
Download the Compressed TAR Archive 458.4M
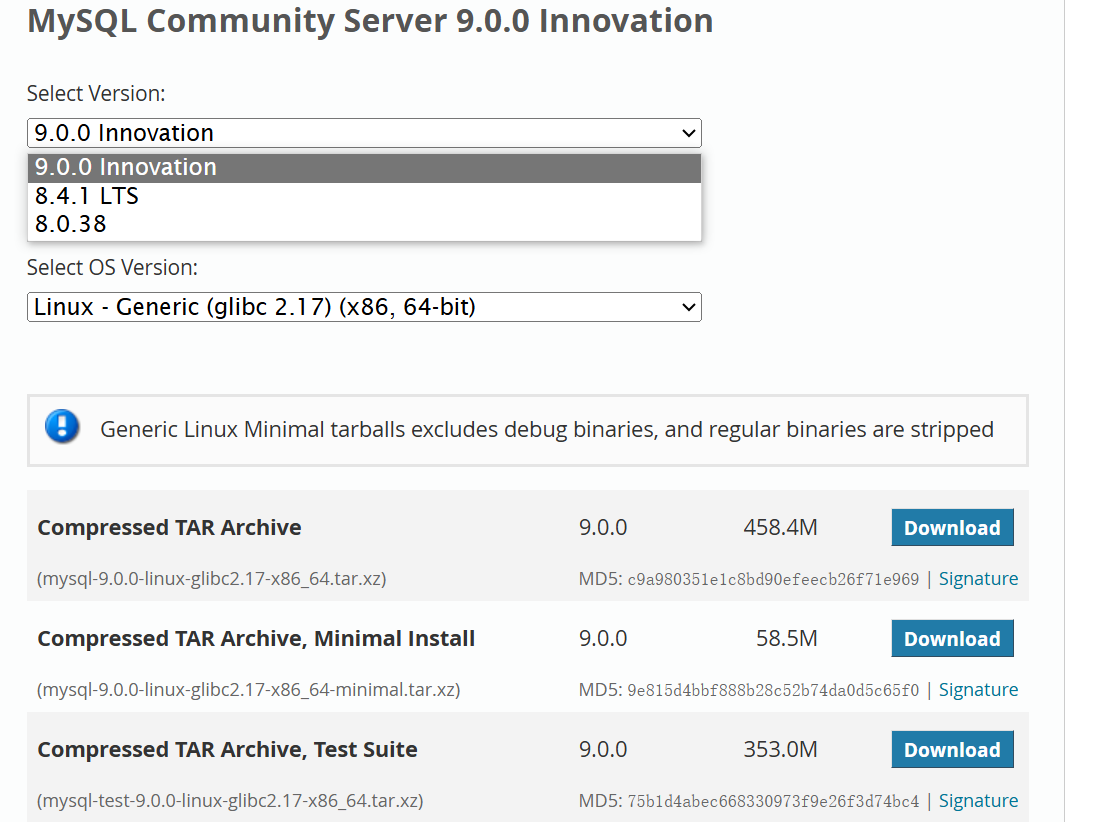click(x=952, y=528)
